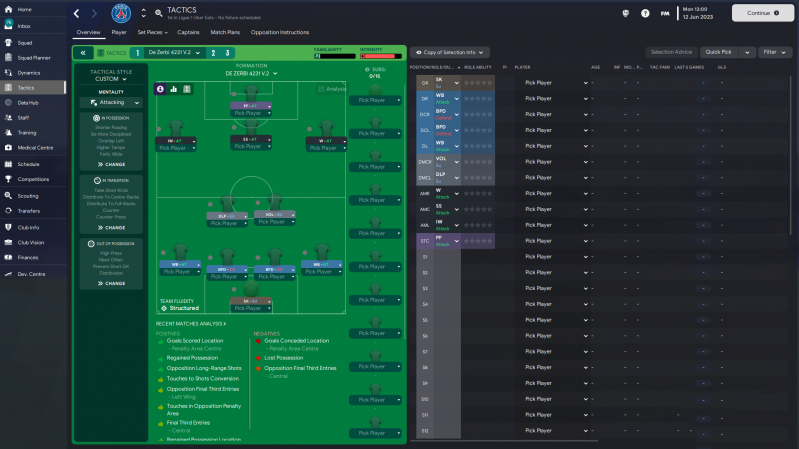Open the Squad sidebar icon

click(9, 43)
